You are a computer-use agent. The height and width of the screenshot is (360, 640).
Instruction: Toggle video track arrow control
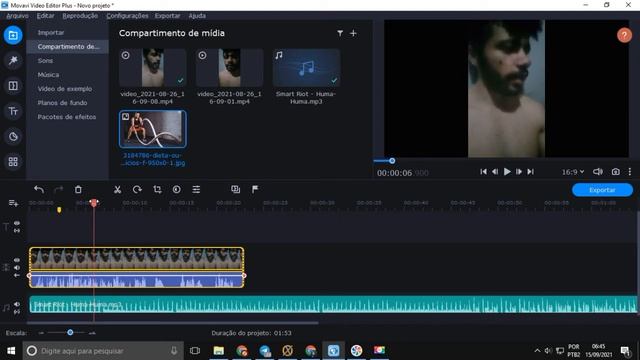[x=17, y=276]
